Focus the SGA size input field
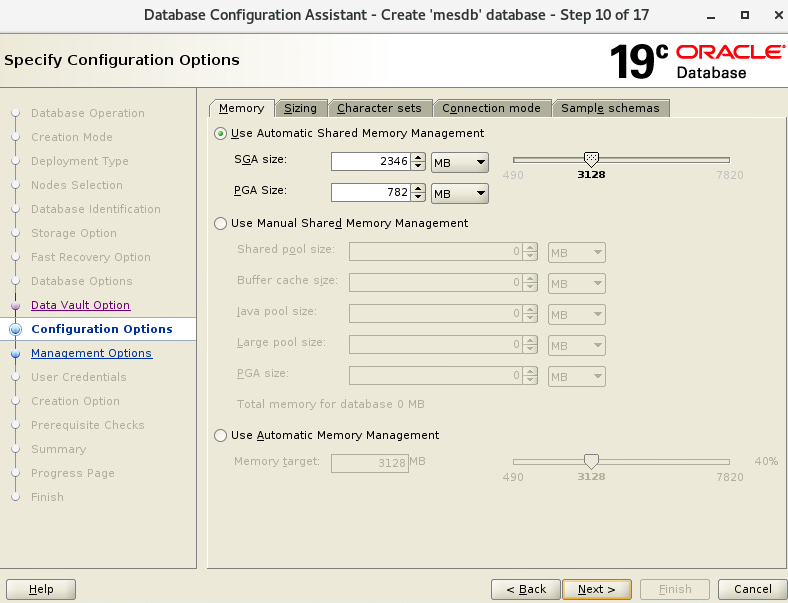This screenshot has height=603, width=788. [369, 162]
